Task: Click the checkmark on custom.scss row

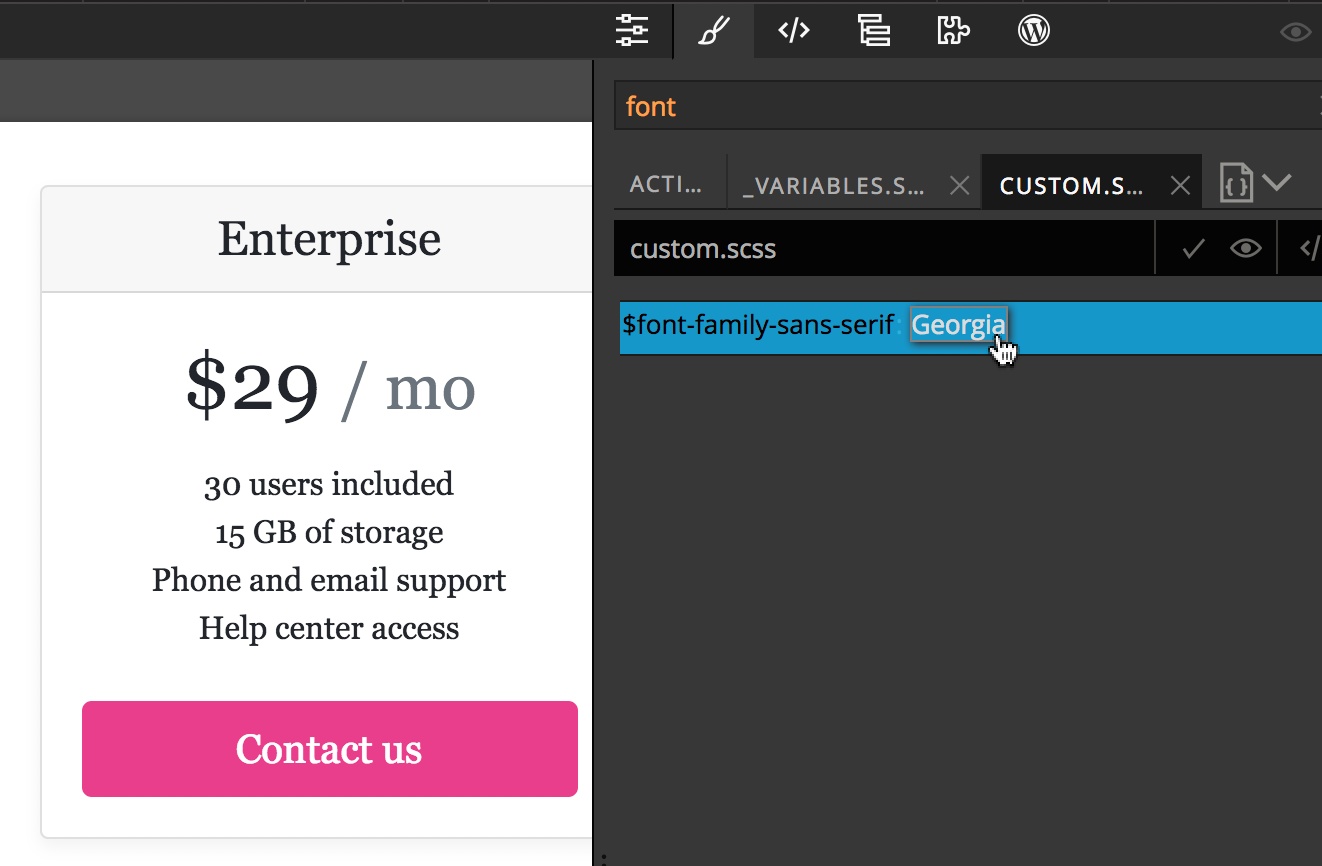Action: [1193, 249]
